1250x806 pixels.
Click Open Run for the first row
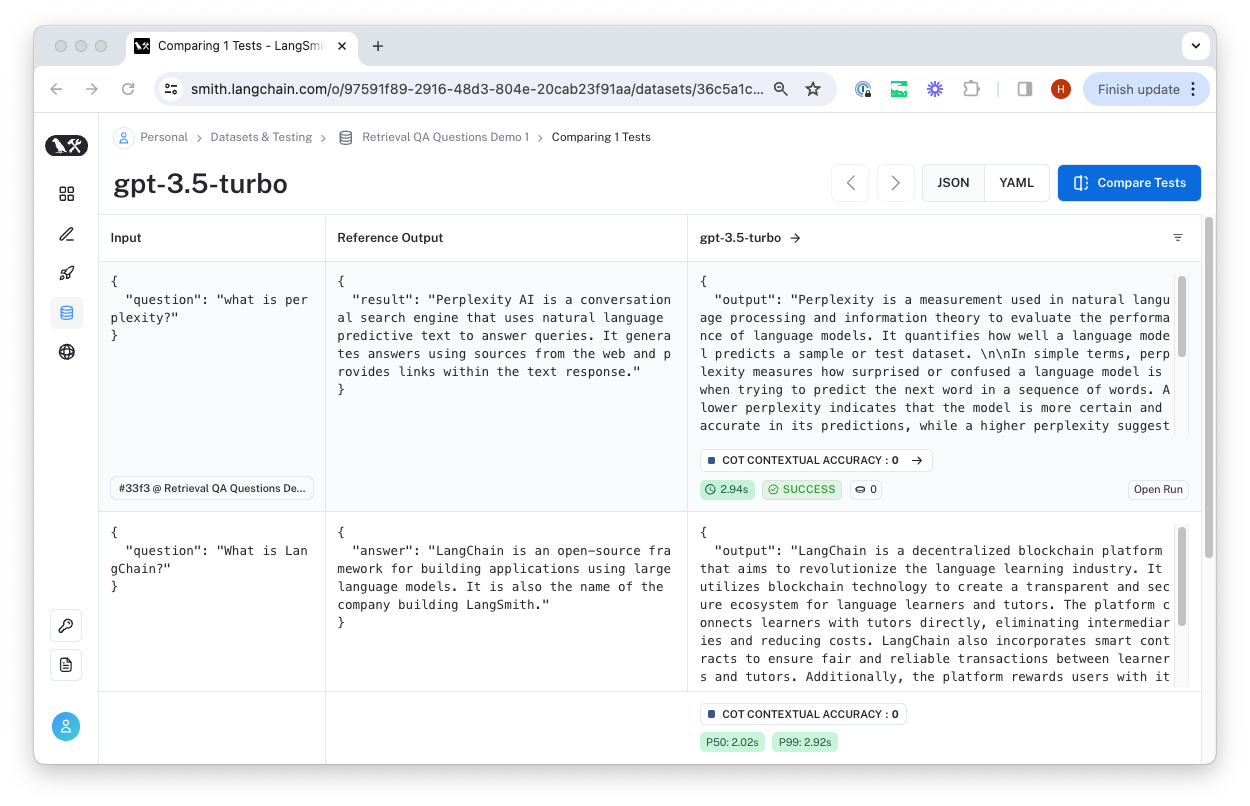tap(1158, 489)
